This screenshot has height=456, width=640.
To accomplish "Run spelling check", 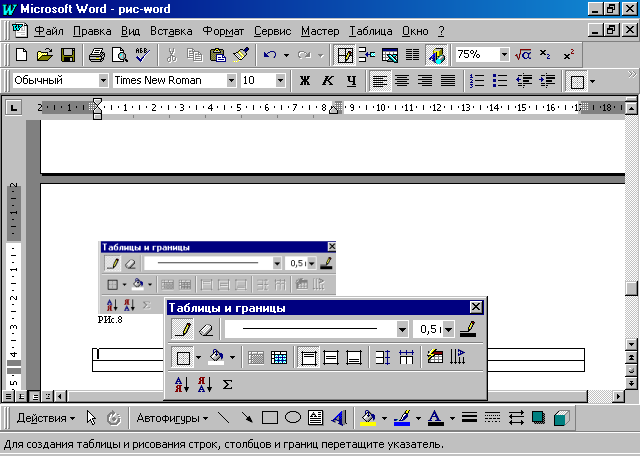I will (143, 55).
